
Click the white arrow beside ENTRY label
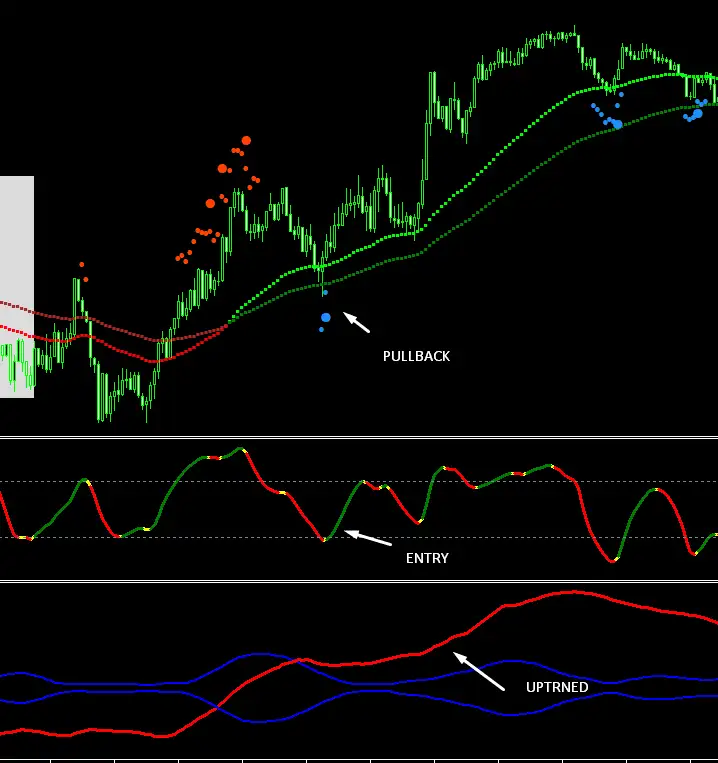click(x=368, y=538)
